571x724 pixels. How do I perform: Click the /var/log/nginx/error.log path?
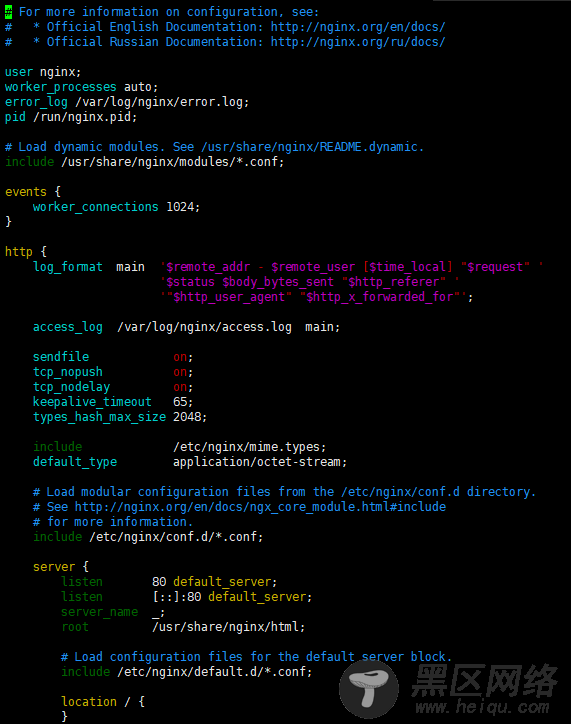point(159,102)
